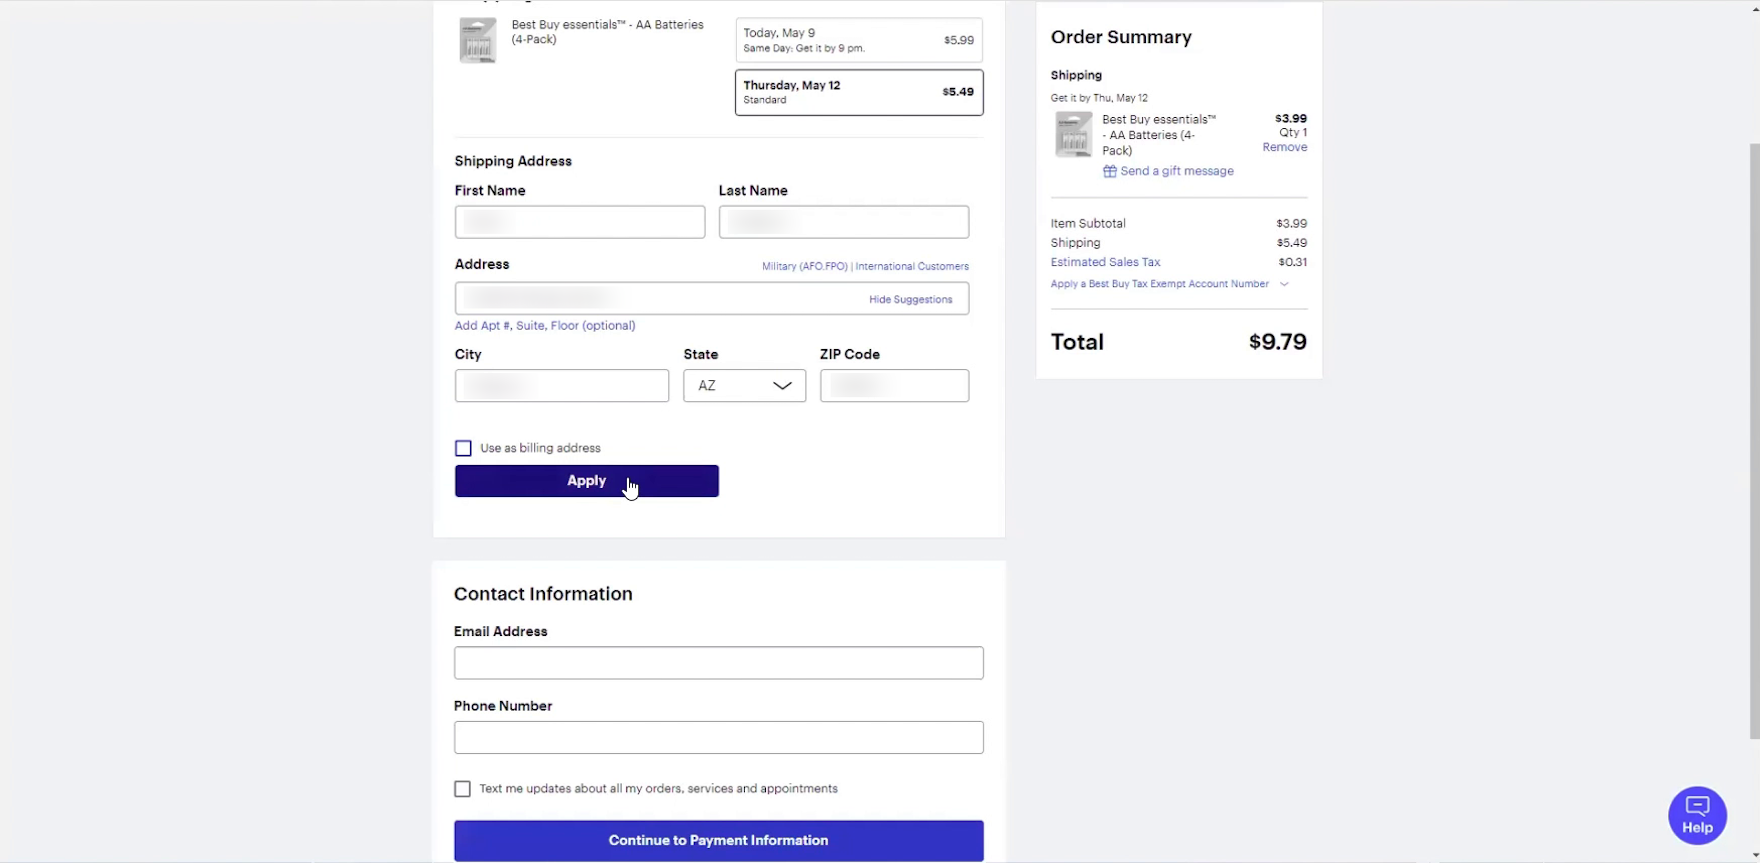Check the Use as billing address box
1760x863 pixels.
463,448
